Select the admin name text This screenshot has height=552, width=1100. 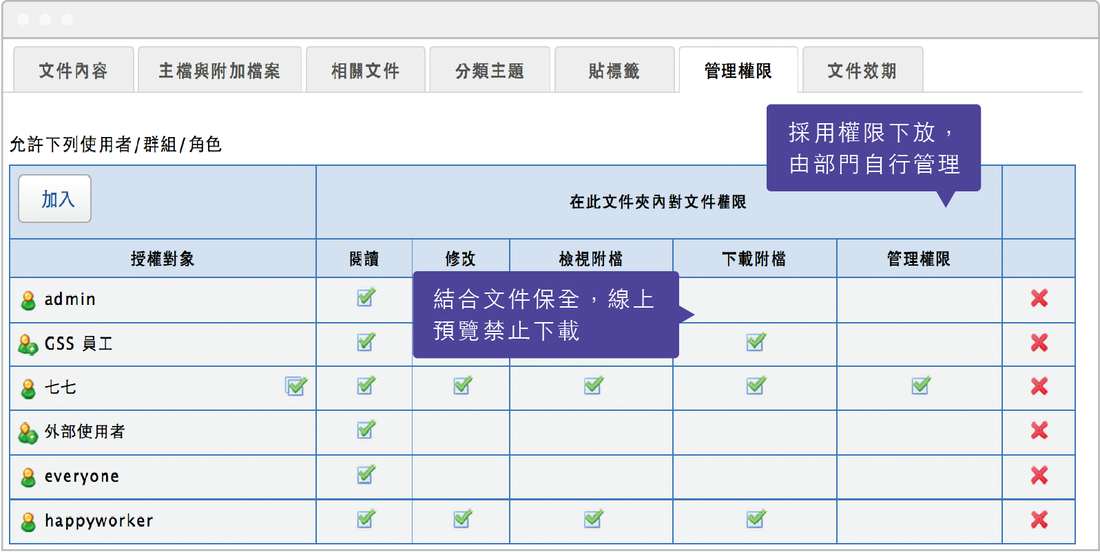[70, 299]
